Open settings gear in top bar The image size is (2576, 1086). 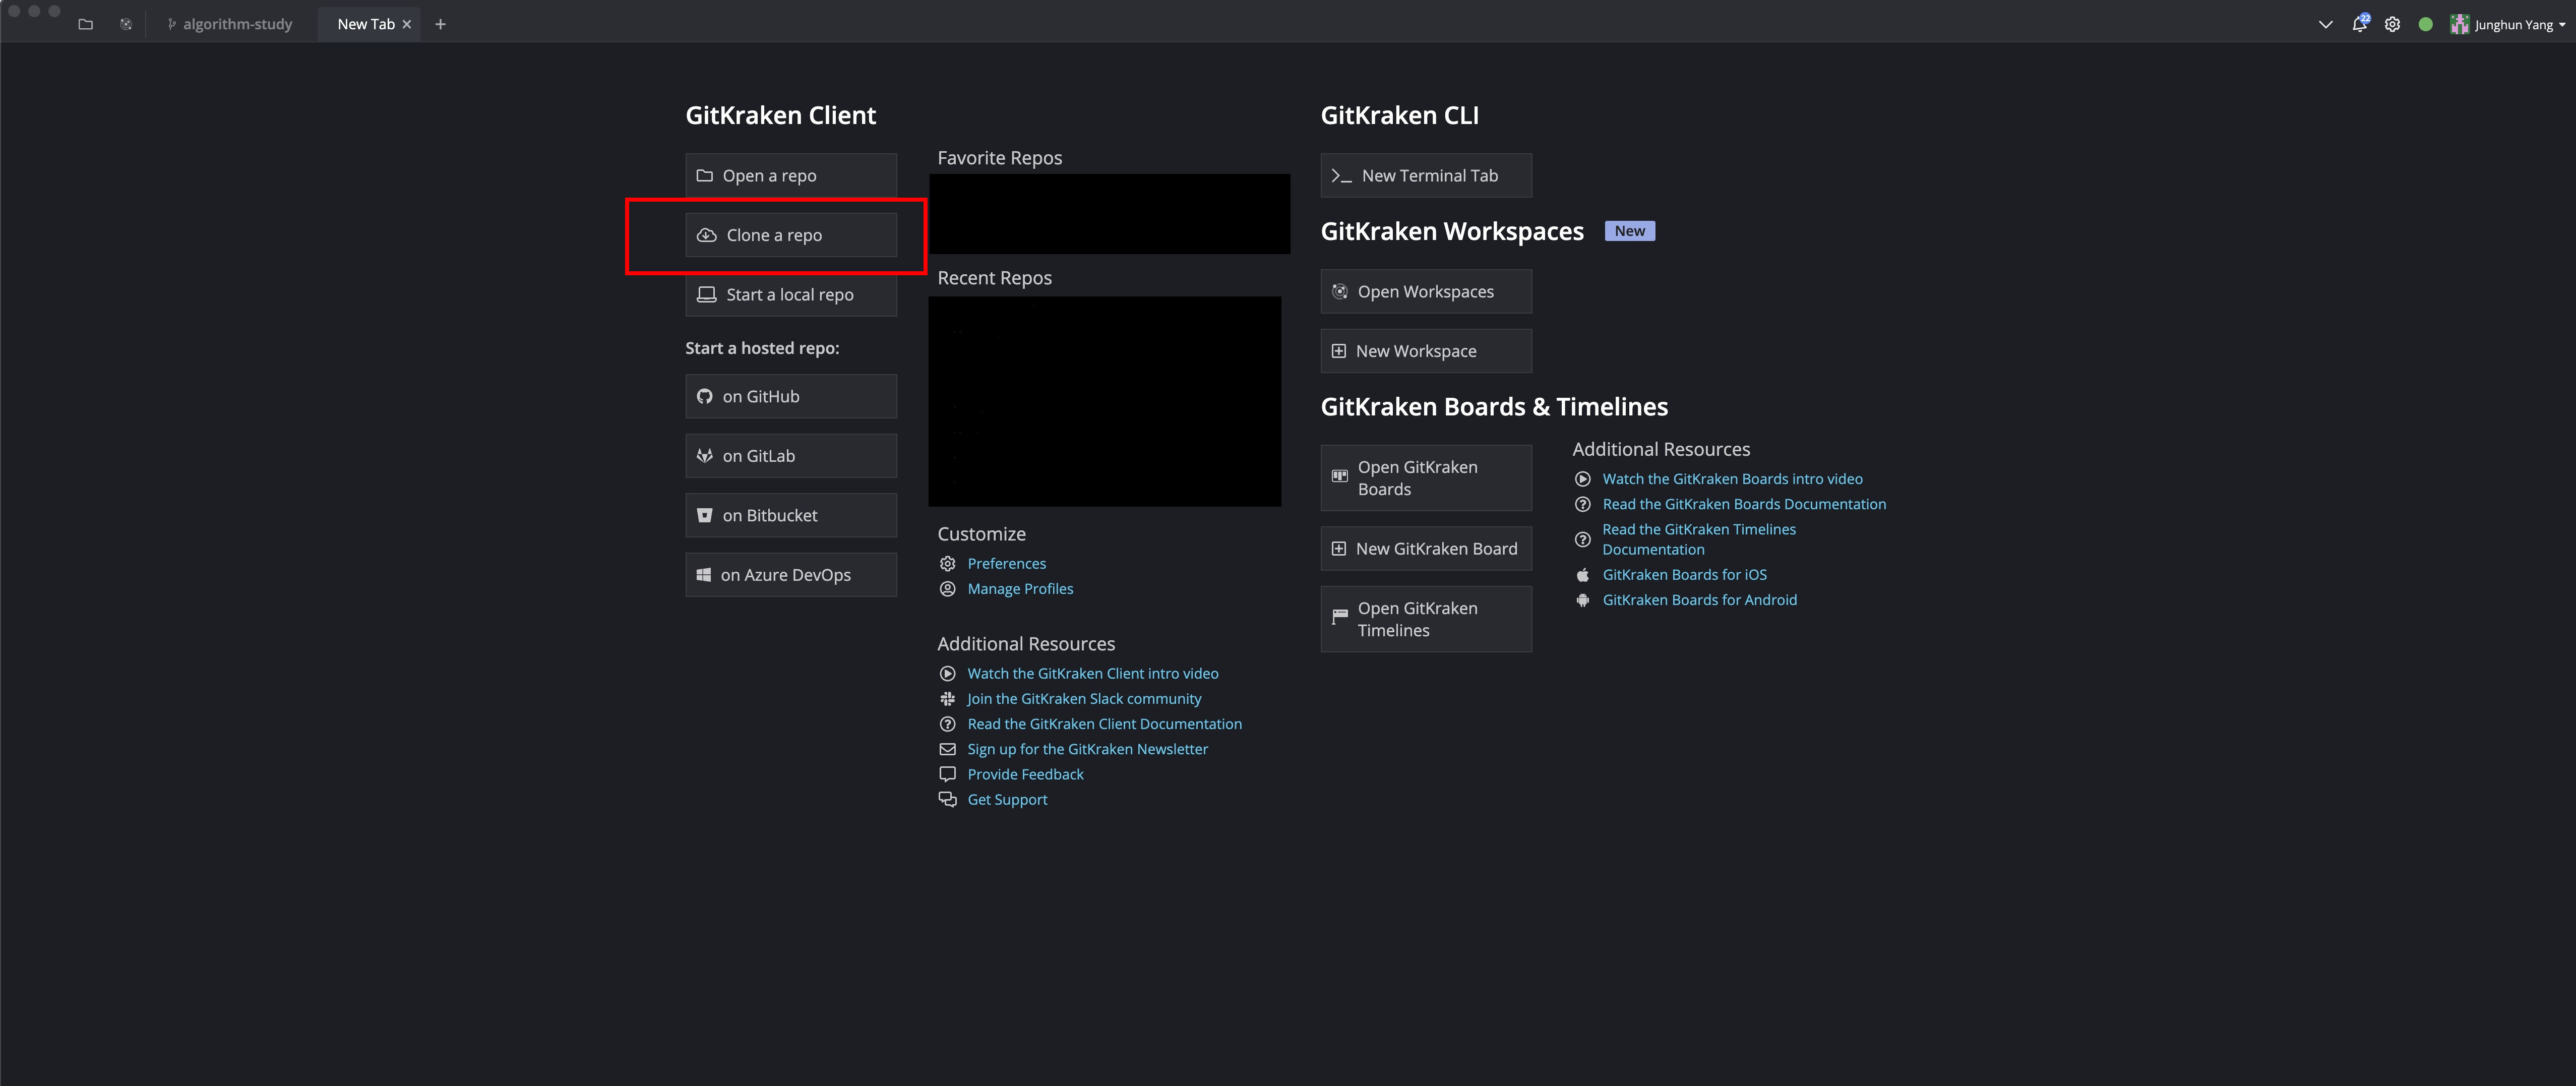[x=2392, y=25]
